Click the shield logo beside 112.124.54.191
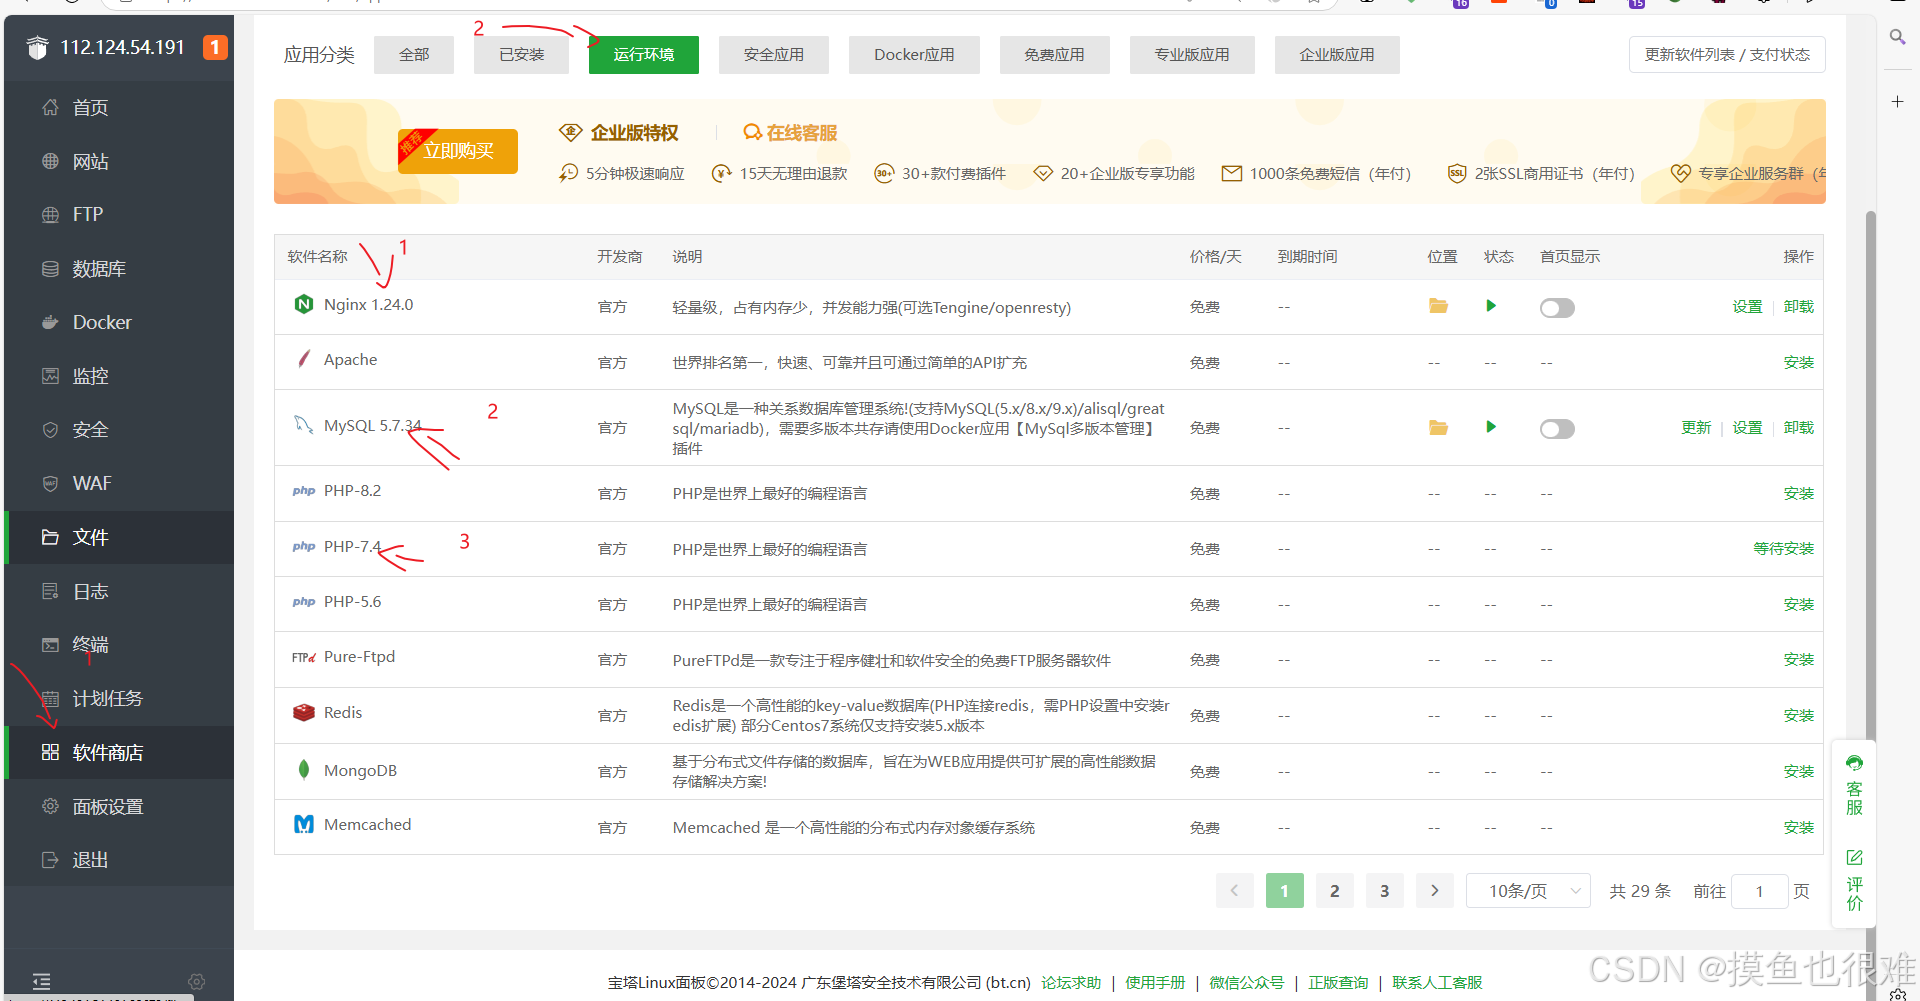Image resolution: width=1920 pixels, height=1001 pixels. click(x=37, y=47)
